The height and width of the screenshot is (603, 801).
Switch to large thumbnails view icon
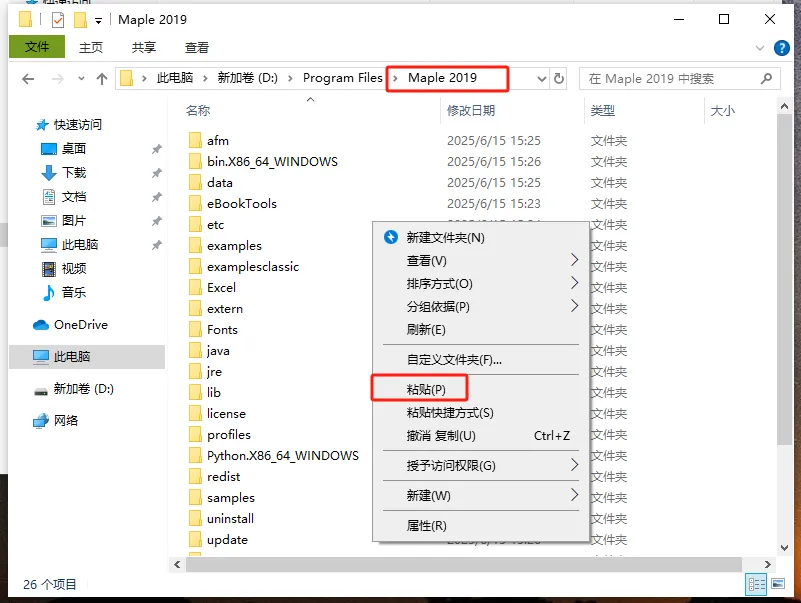[x=778, y=584]
